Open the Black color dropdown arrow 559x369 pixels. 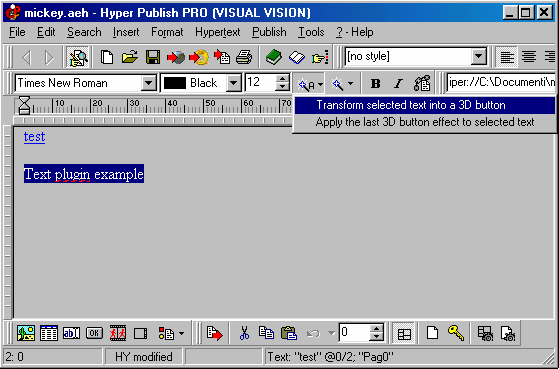point(234,83)
